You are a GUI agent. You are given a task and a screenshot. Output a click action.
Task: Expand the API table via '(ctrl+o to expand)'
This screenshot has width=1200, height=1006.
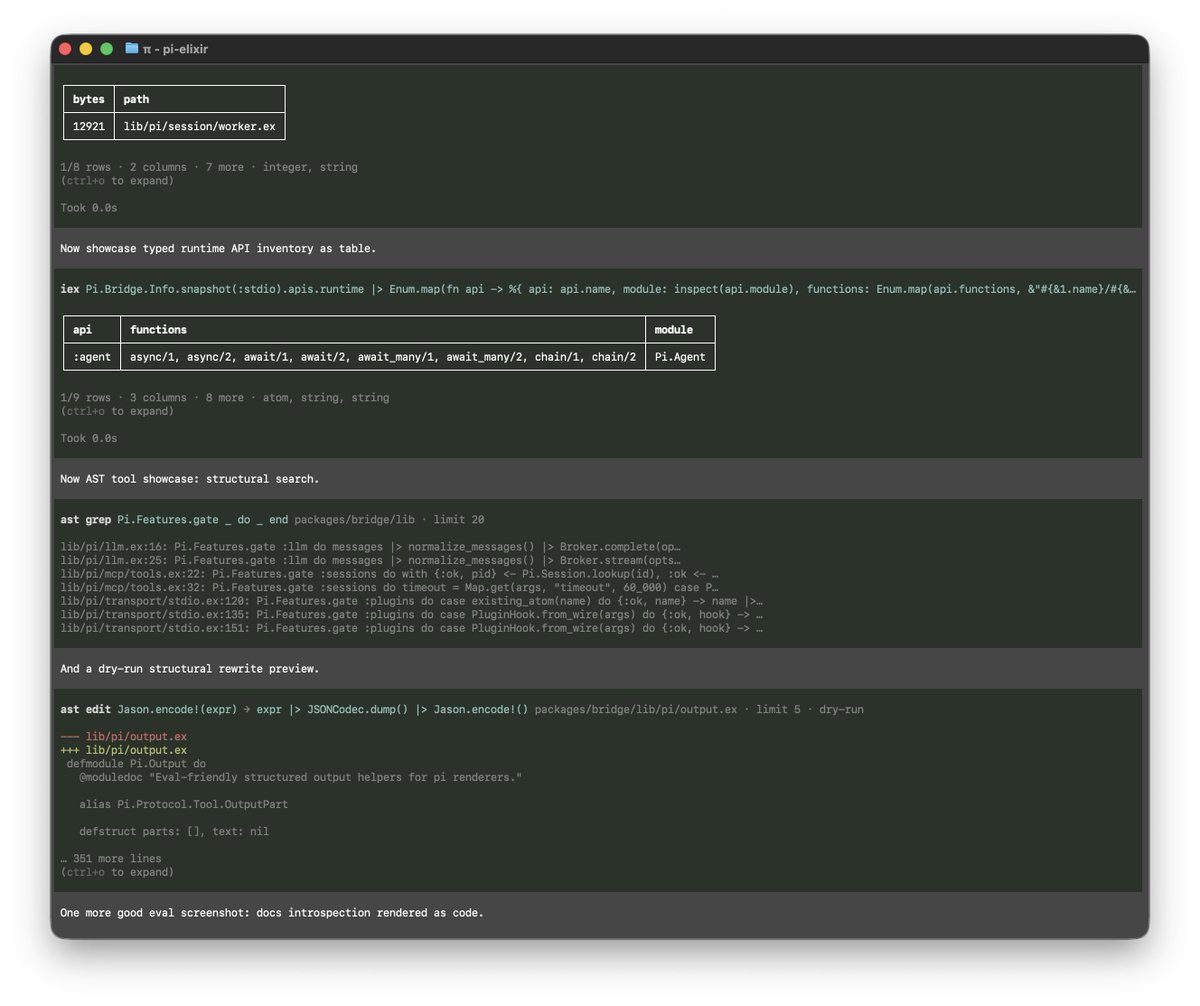point(117,411)
